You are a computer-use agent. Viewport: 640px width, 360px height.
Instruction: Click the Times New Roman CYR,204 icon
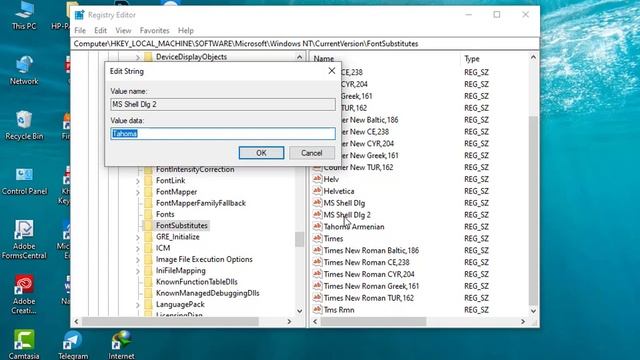tap(317, 273)
